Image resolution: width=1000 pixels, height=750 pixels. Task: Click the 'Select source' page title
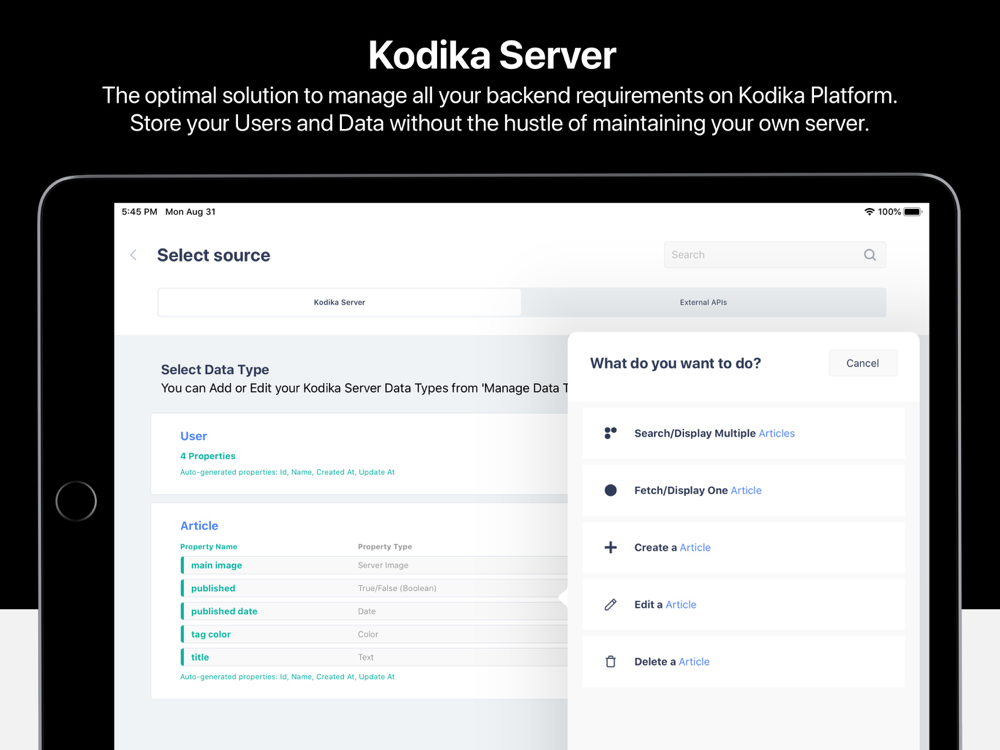point(214,255)
